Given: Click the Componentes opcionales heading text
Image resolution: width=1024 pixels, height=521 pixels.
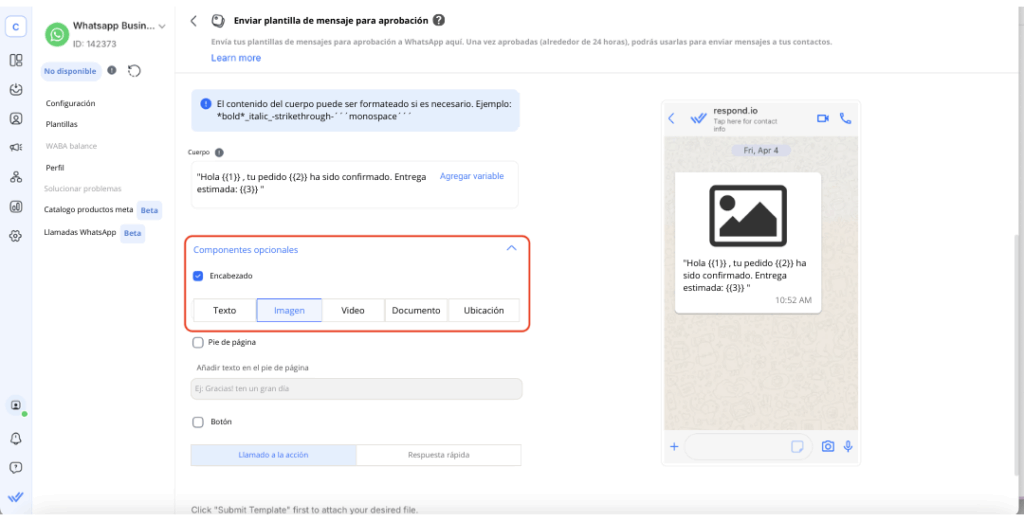Looking at the screenshot, I should point(246,249).
